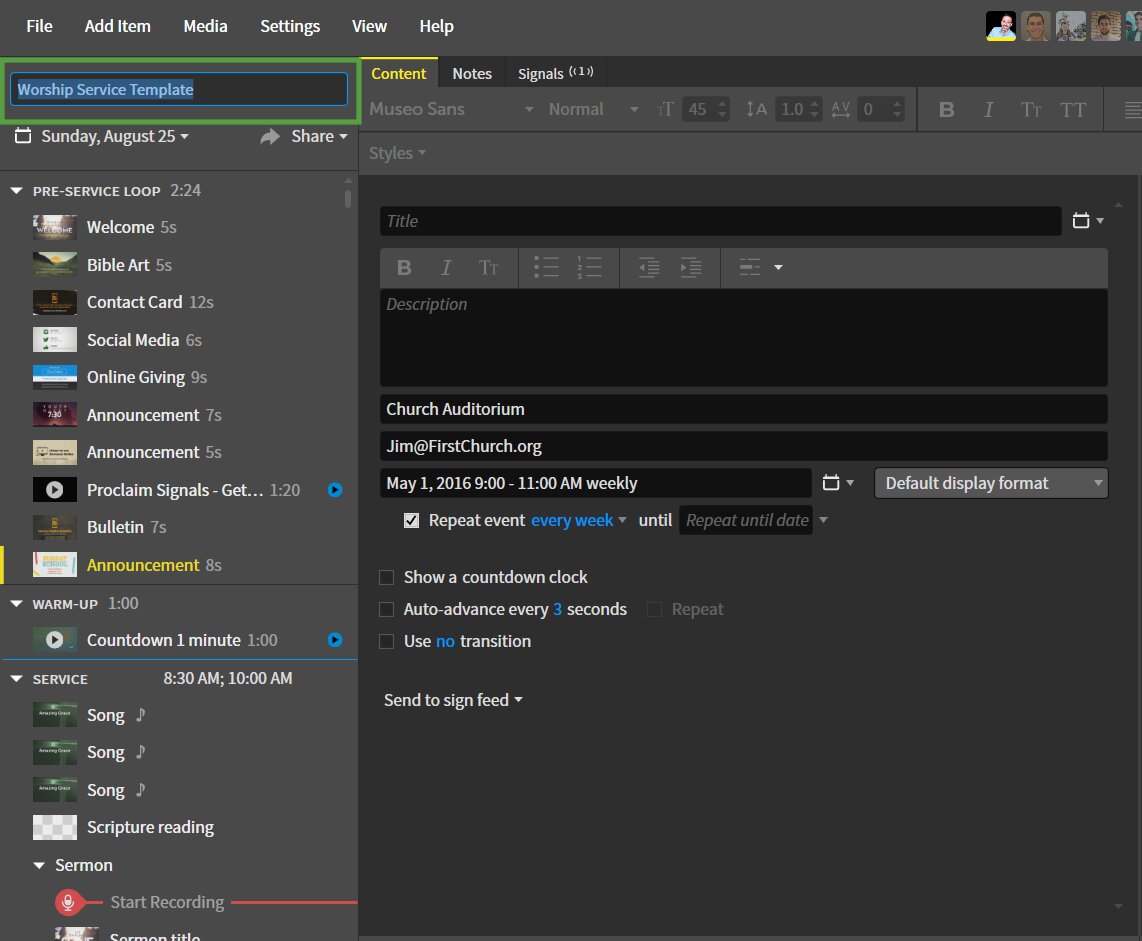Image resolution: width=1142 pixels, height=941 pixels.
Task: Open text alignment options in description toolbar
Action: pos(760,267)
